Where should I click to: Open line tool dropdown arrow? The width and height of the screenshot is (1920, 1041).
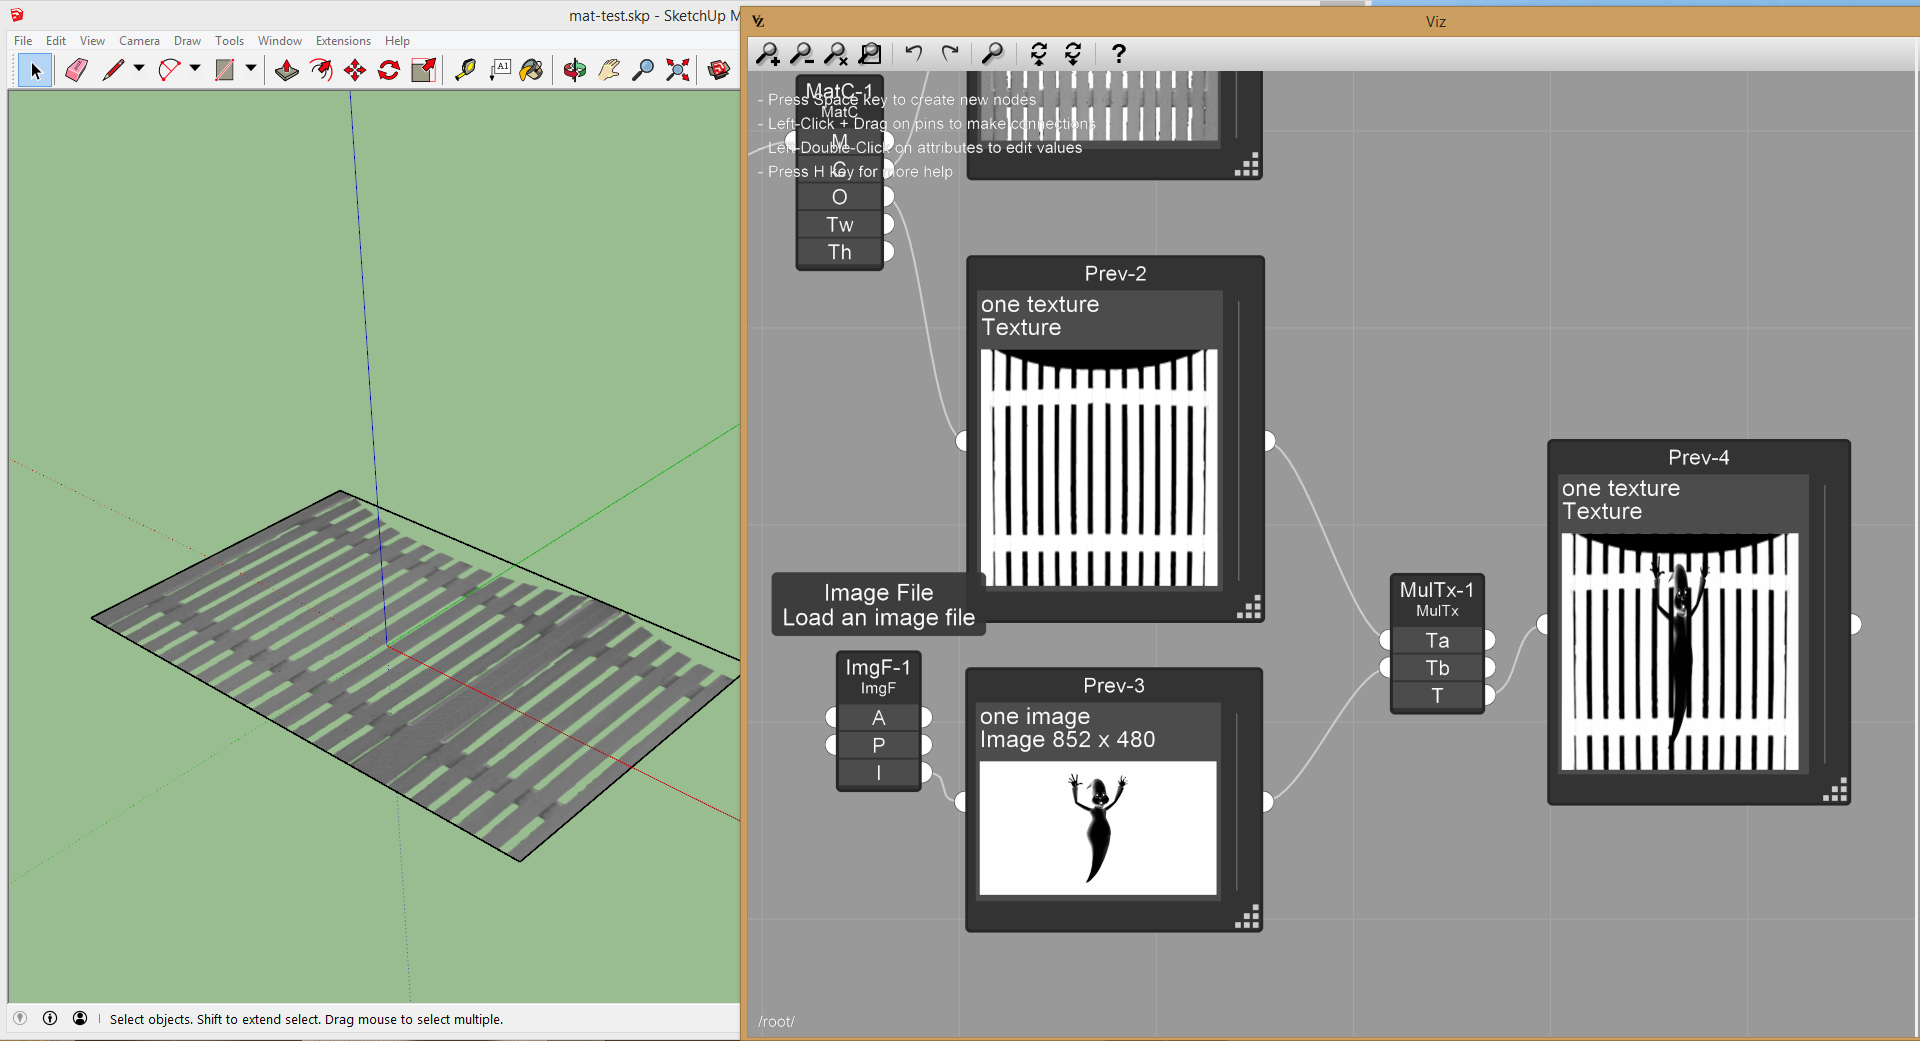[139, 69]
